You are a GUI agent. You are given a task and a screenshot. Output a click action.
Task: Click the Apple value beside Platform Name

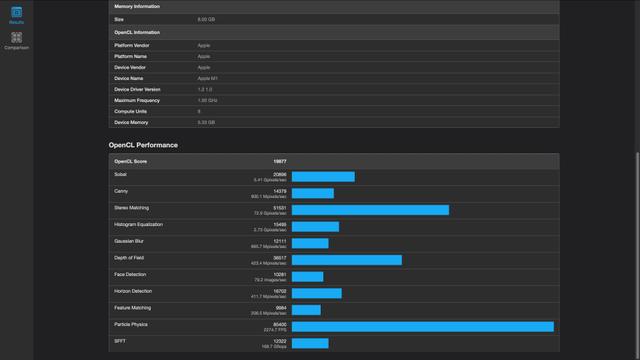pos(204,56)
